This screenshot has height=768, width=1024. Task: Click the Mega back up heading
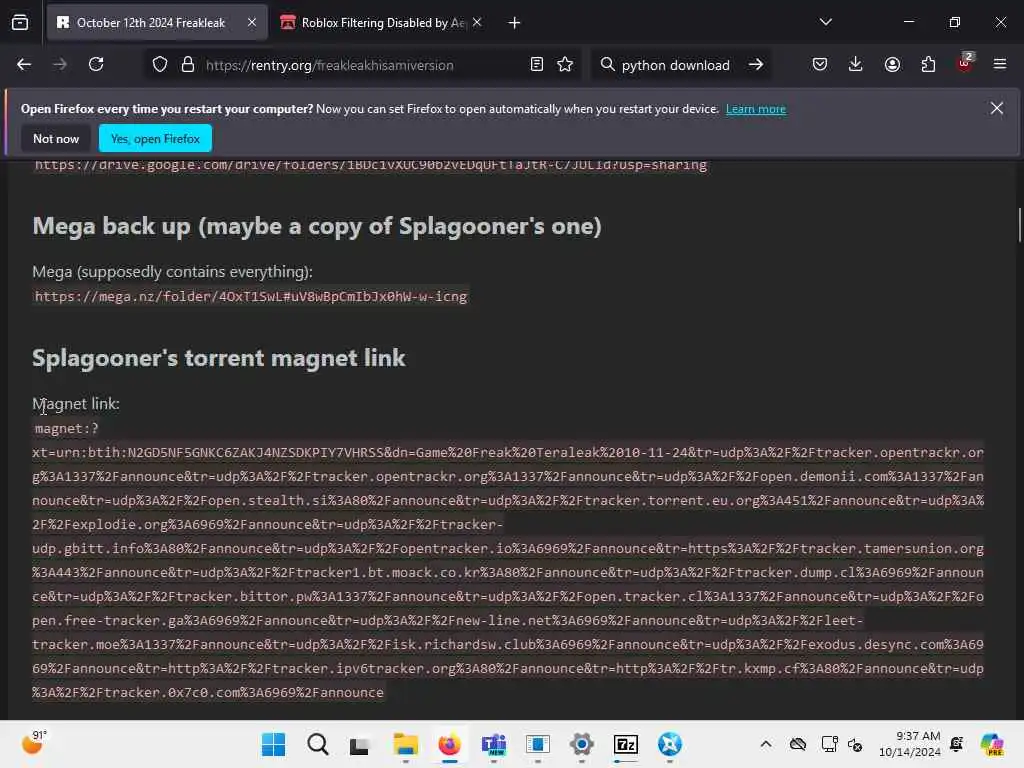click(x=317, y=226)
